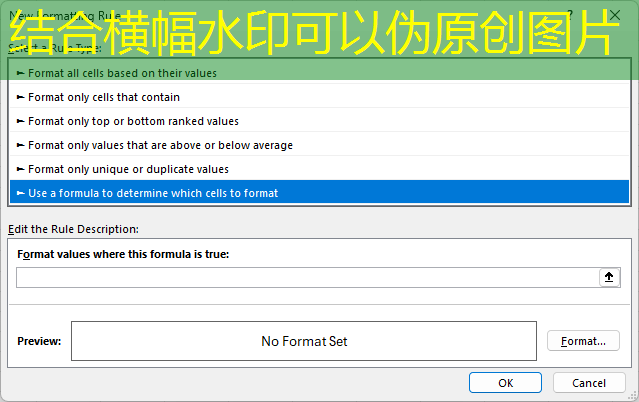Click inside the formula input box
Screen dimensions: 639x402
point(306,277)
